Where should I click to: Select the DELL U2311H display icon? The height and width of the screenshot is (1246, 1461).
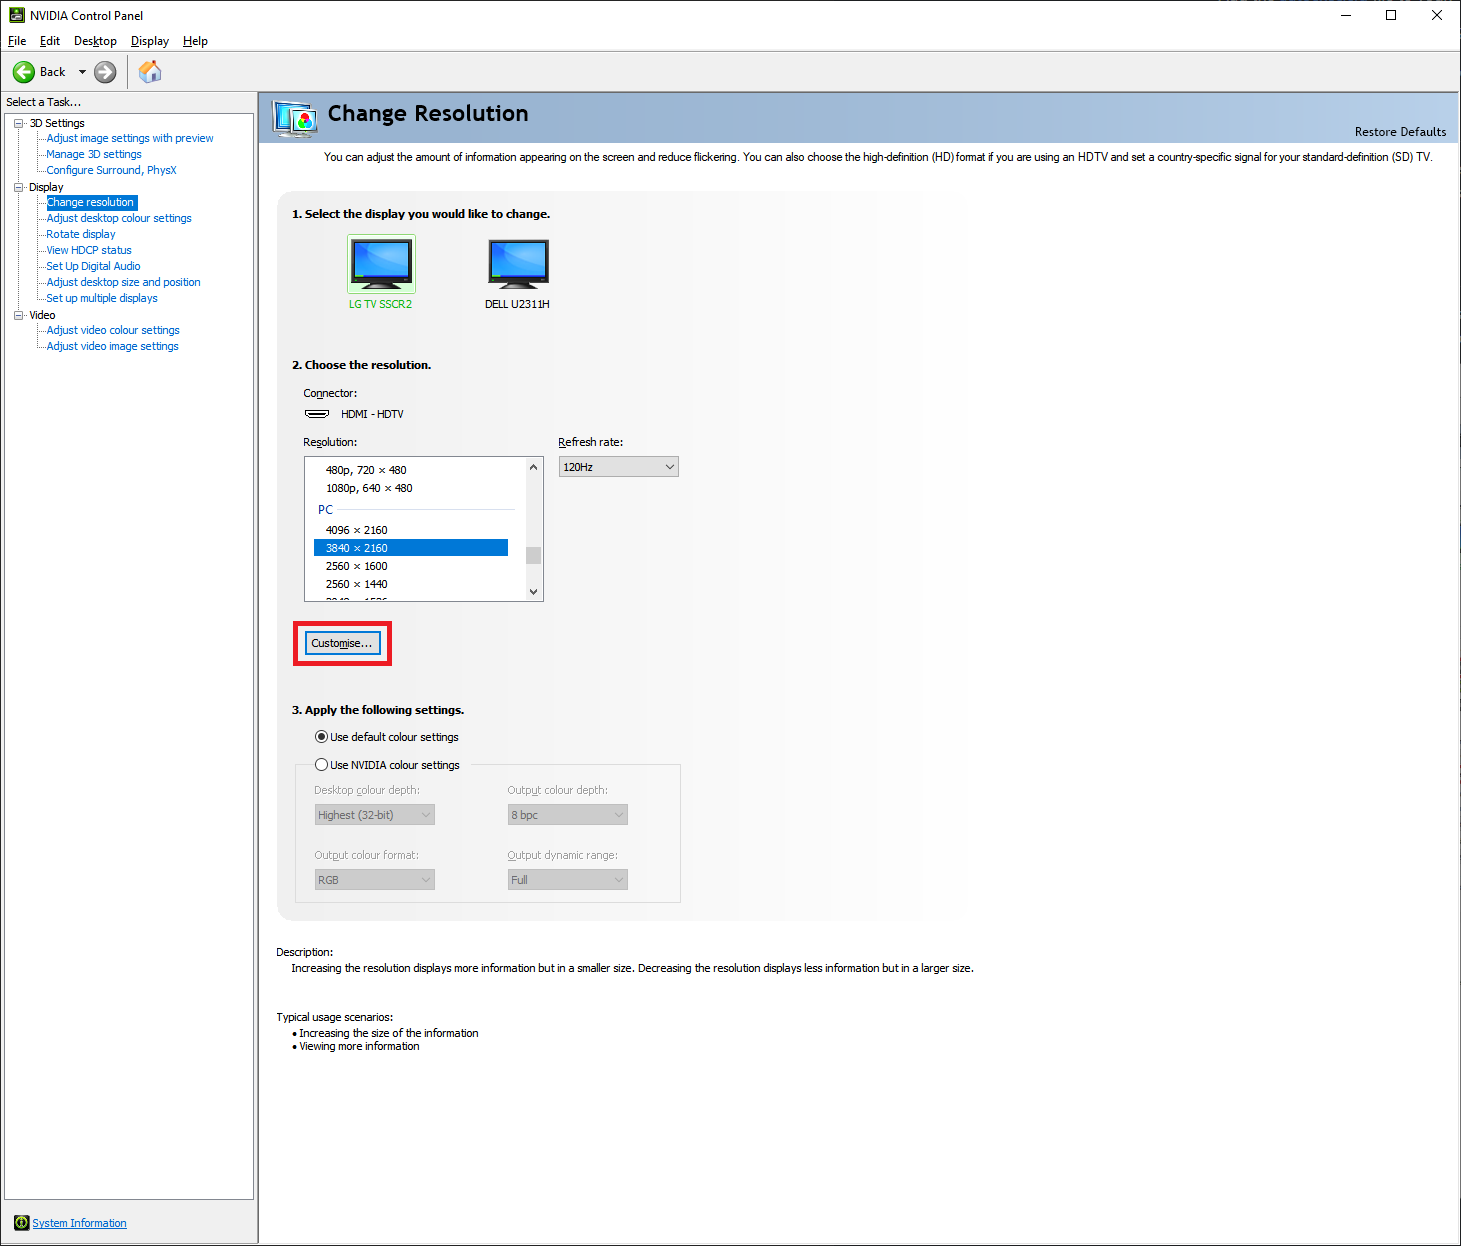click(x=518, y=263)
